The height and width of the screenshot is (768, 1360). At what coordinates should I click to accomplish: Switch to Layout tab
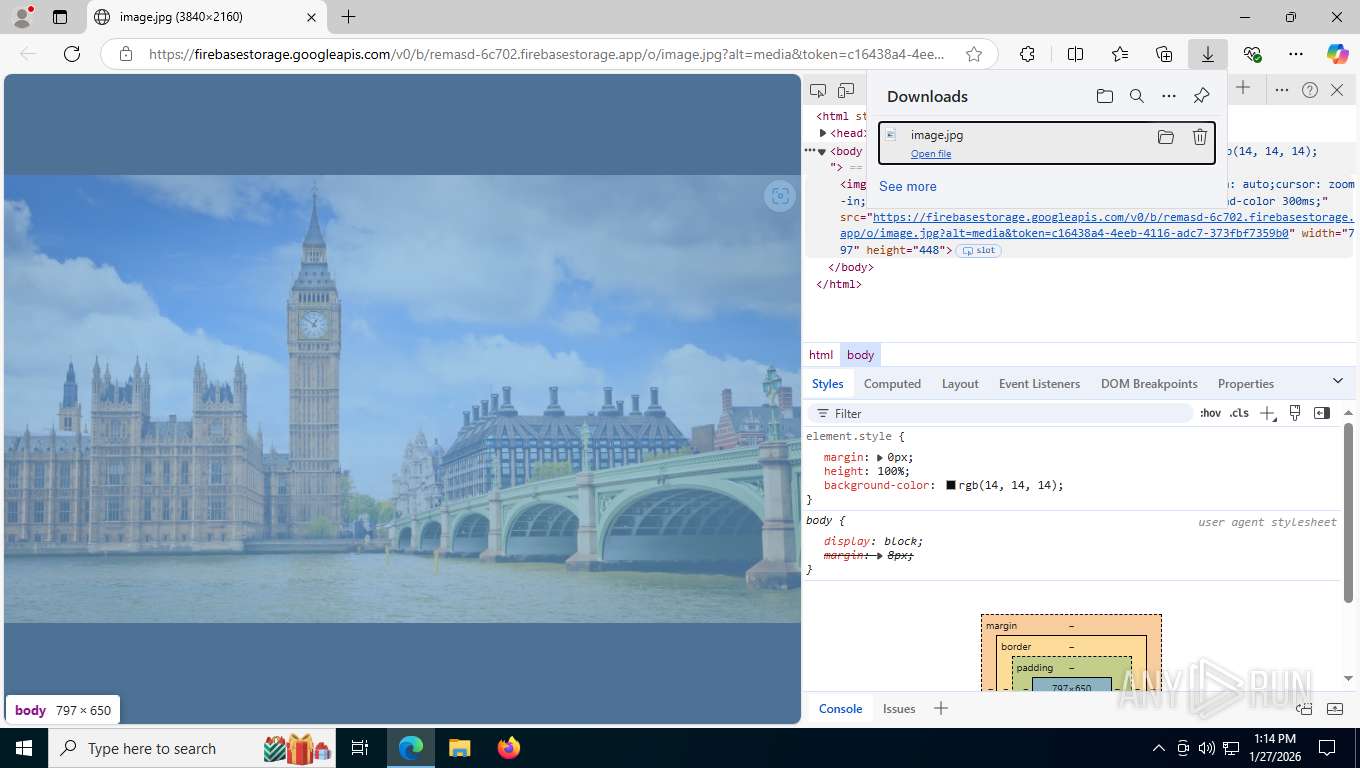pos(960,384)
